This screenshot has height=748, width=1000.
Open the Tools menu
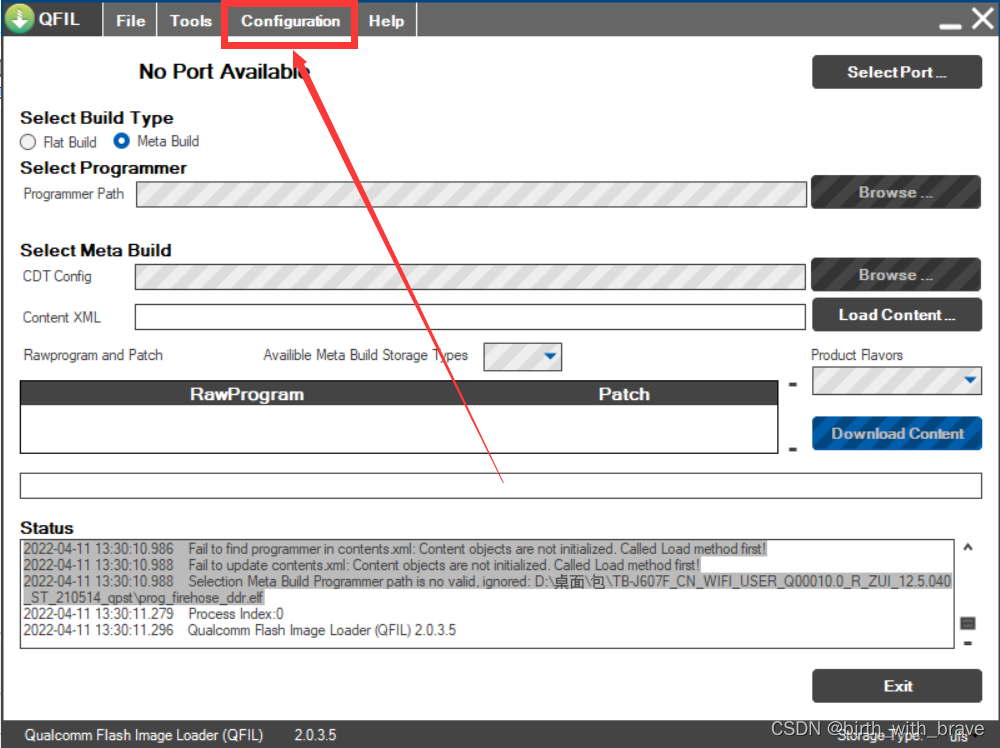[191, 21]
